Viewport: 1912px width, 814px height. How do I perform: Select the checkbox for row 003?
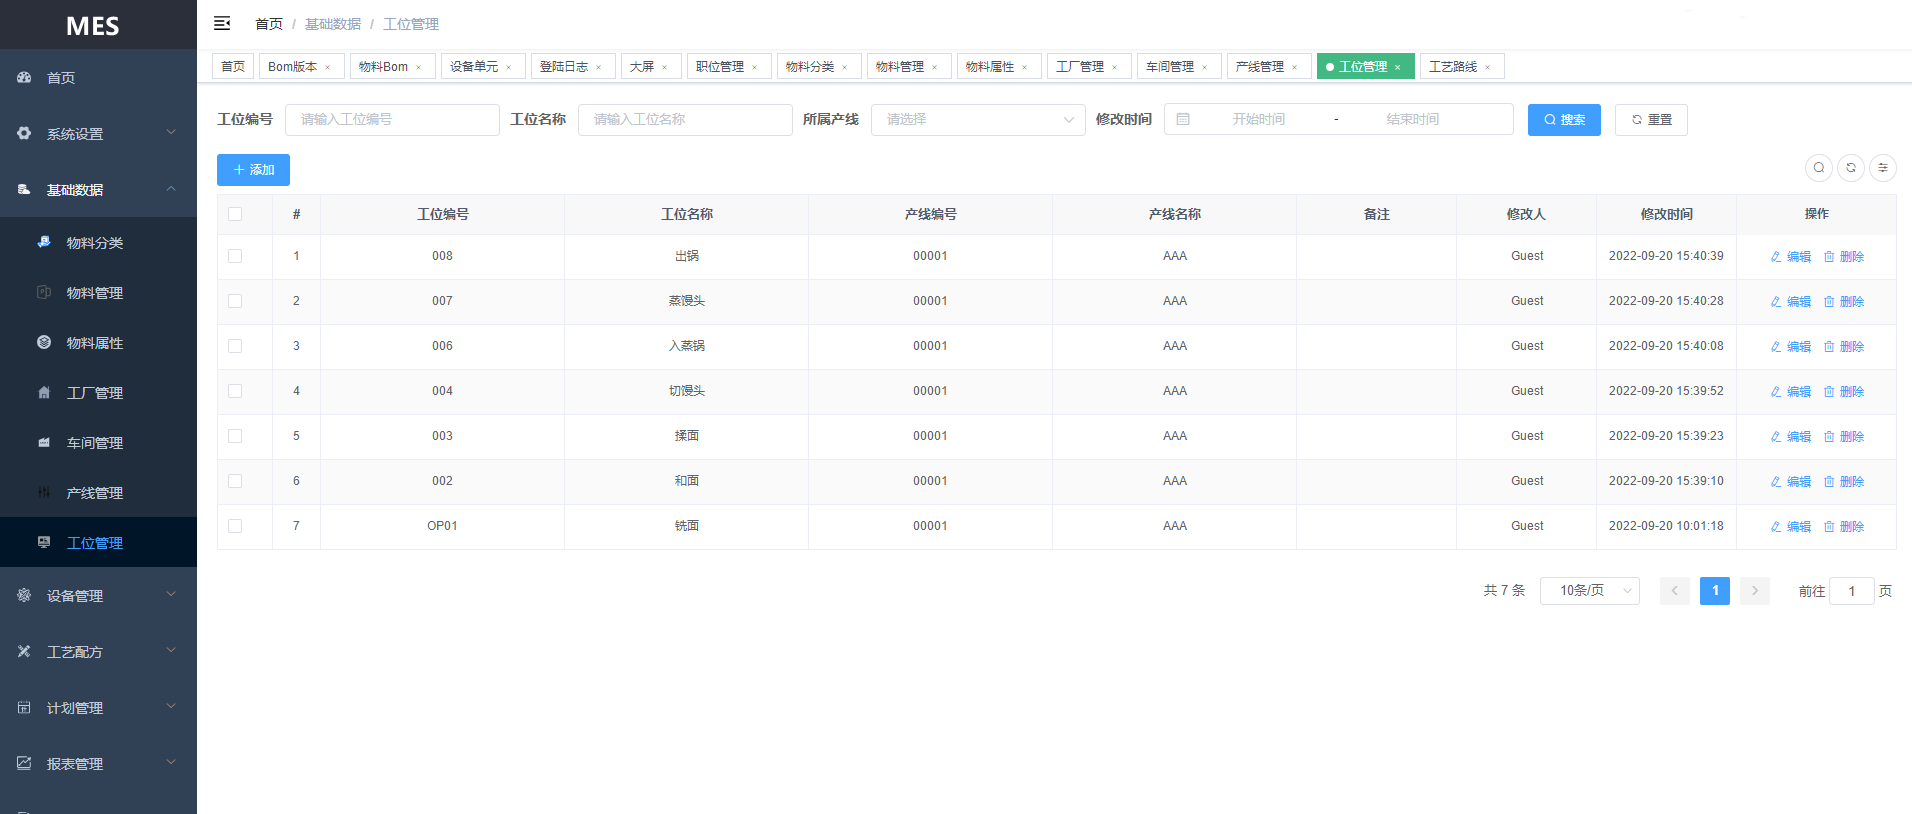(x=235, y=436)
